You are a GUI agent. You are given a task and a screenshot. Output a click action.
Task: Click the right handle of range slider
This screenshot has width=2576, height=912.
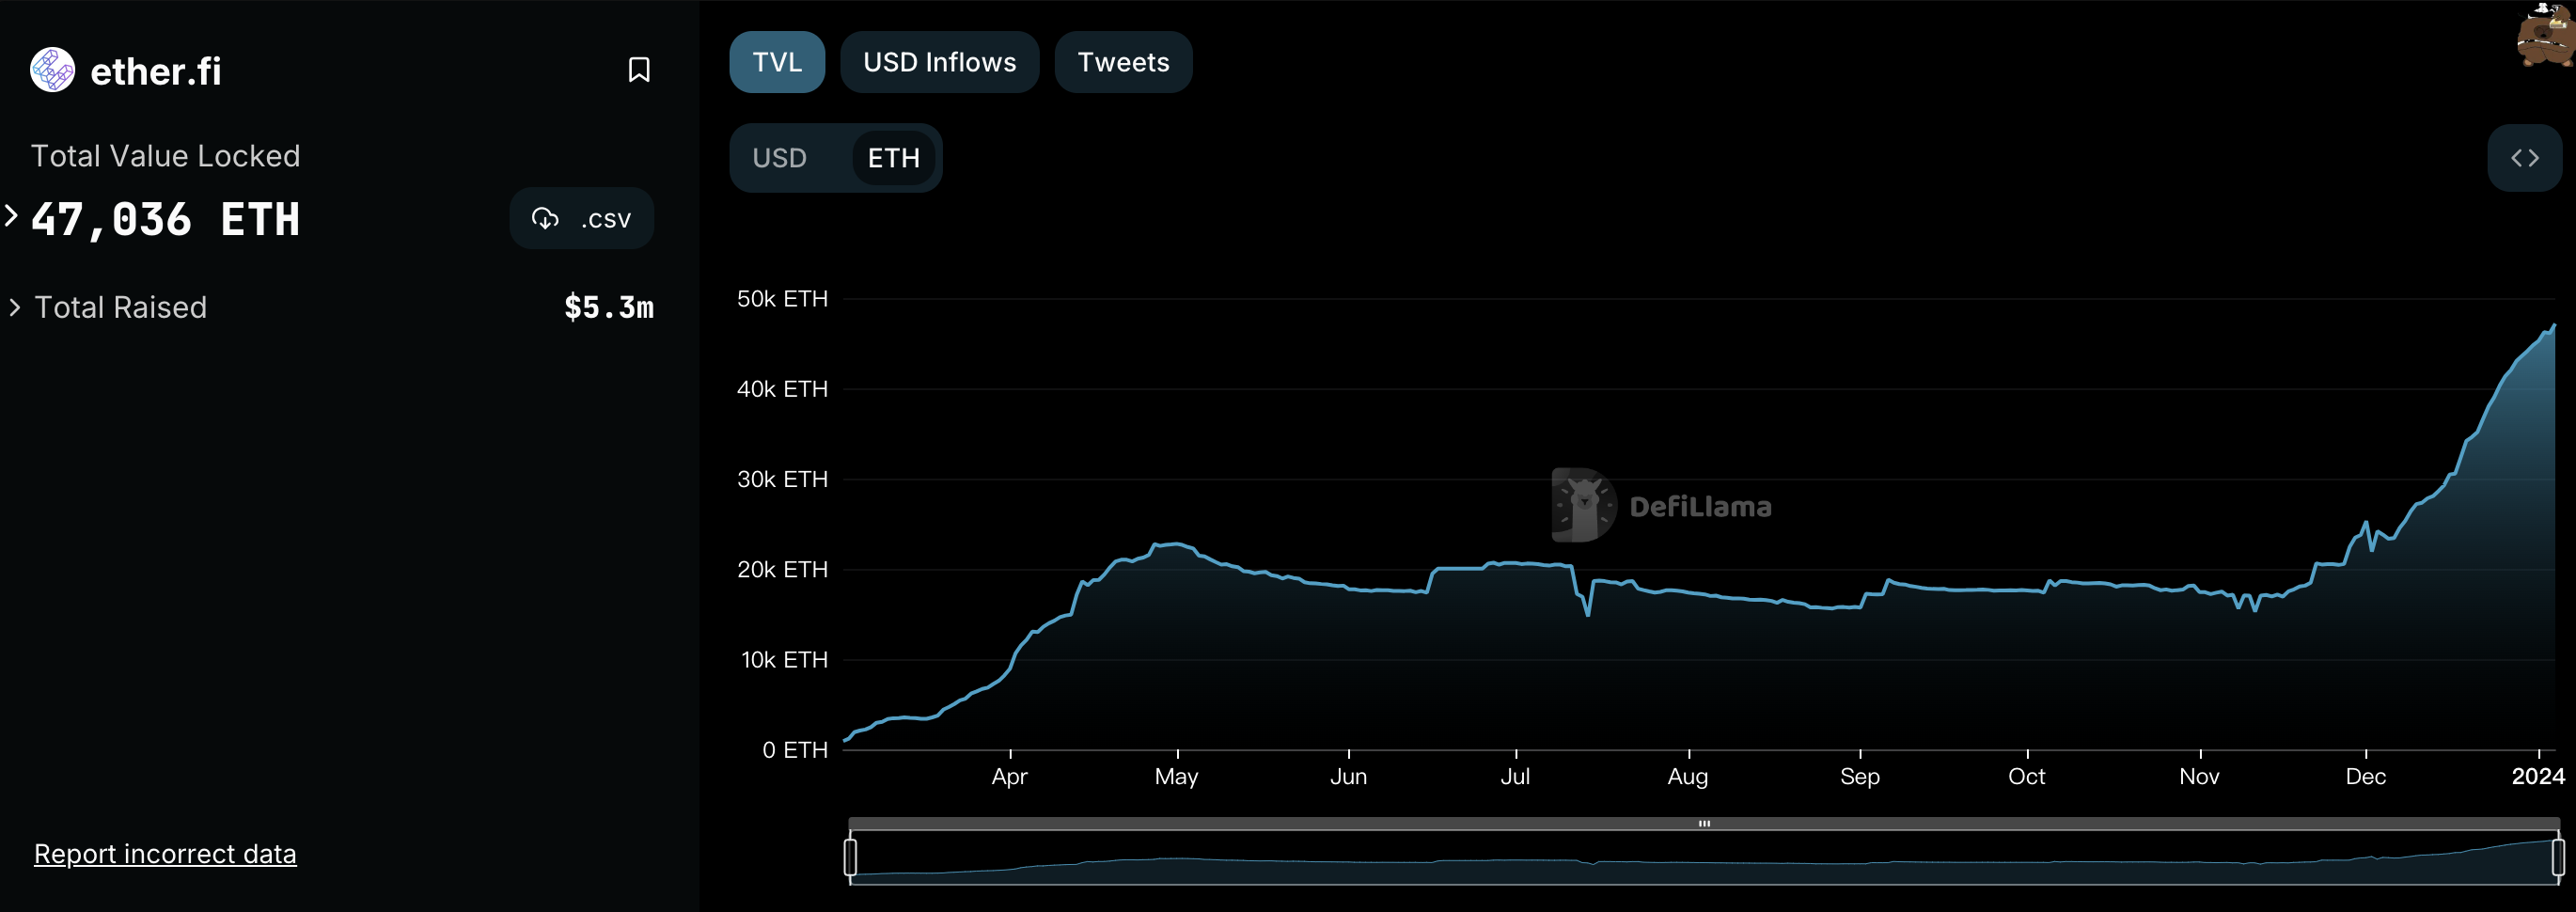tap(2558, 857)
